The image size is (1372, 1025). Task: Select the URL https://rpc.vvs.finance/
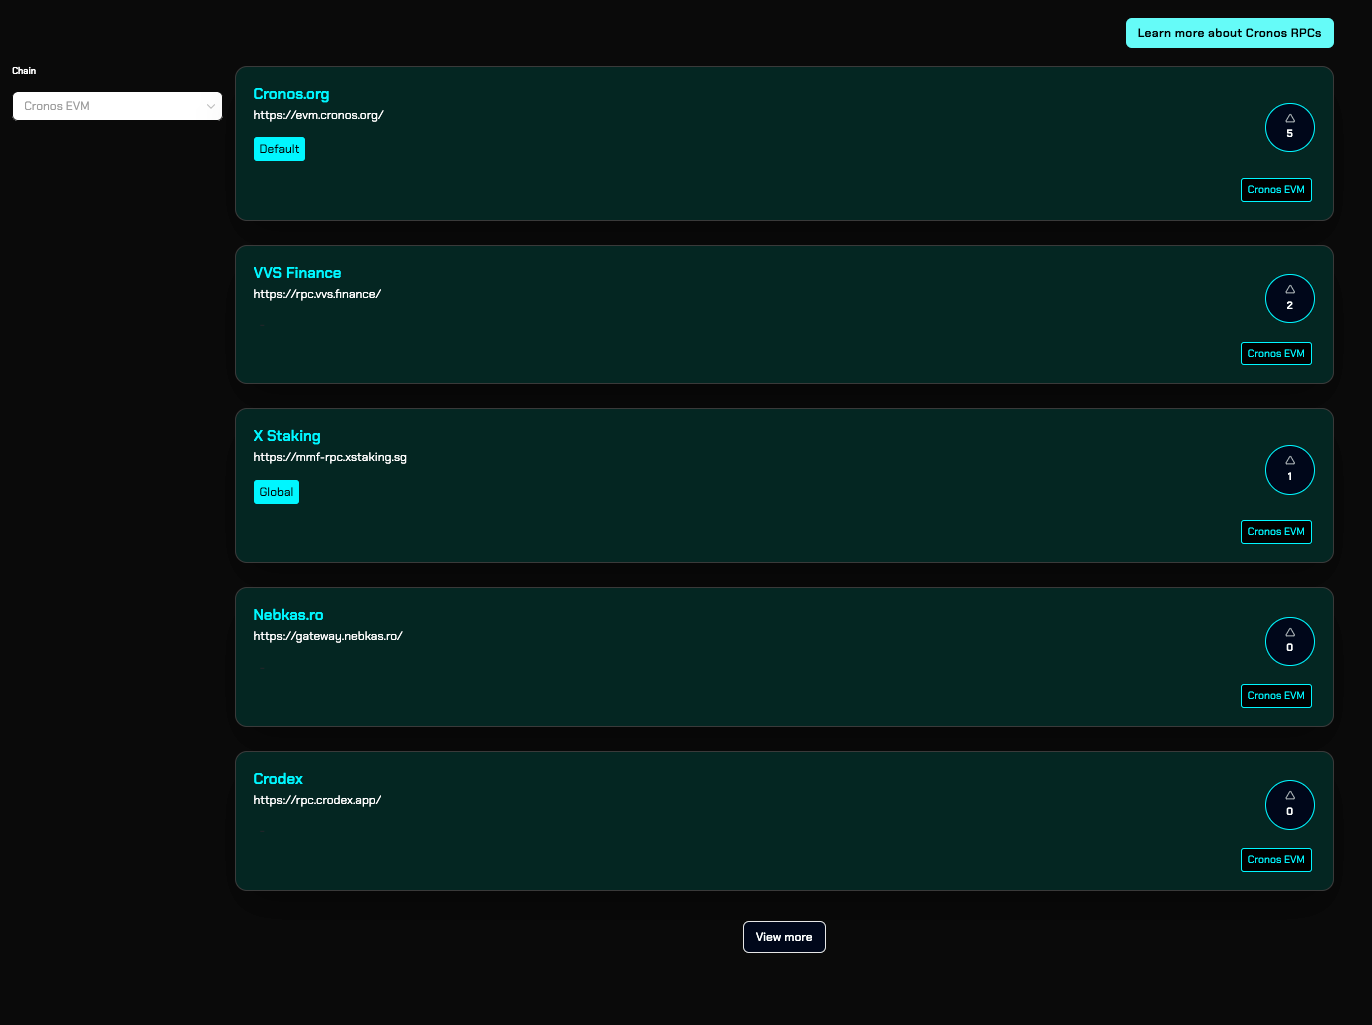pos(317,294)
